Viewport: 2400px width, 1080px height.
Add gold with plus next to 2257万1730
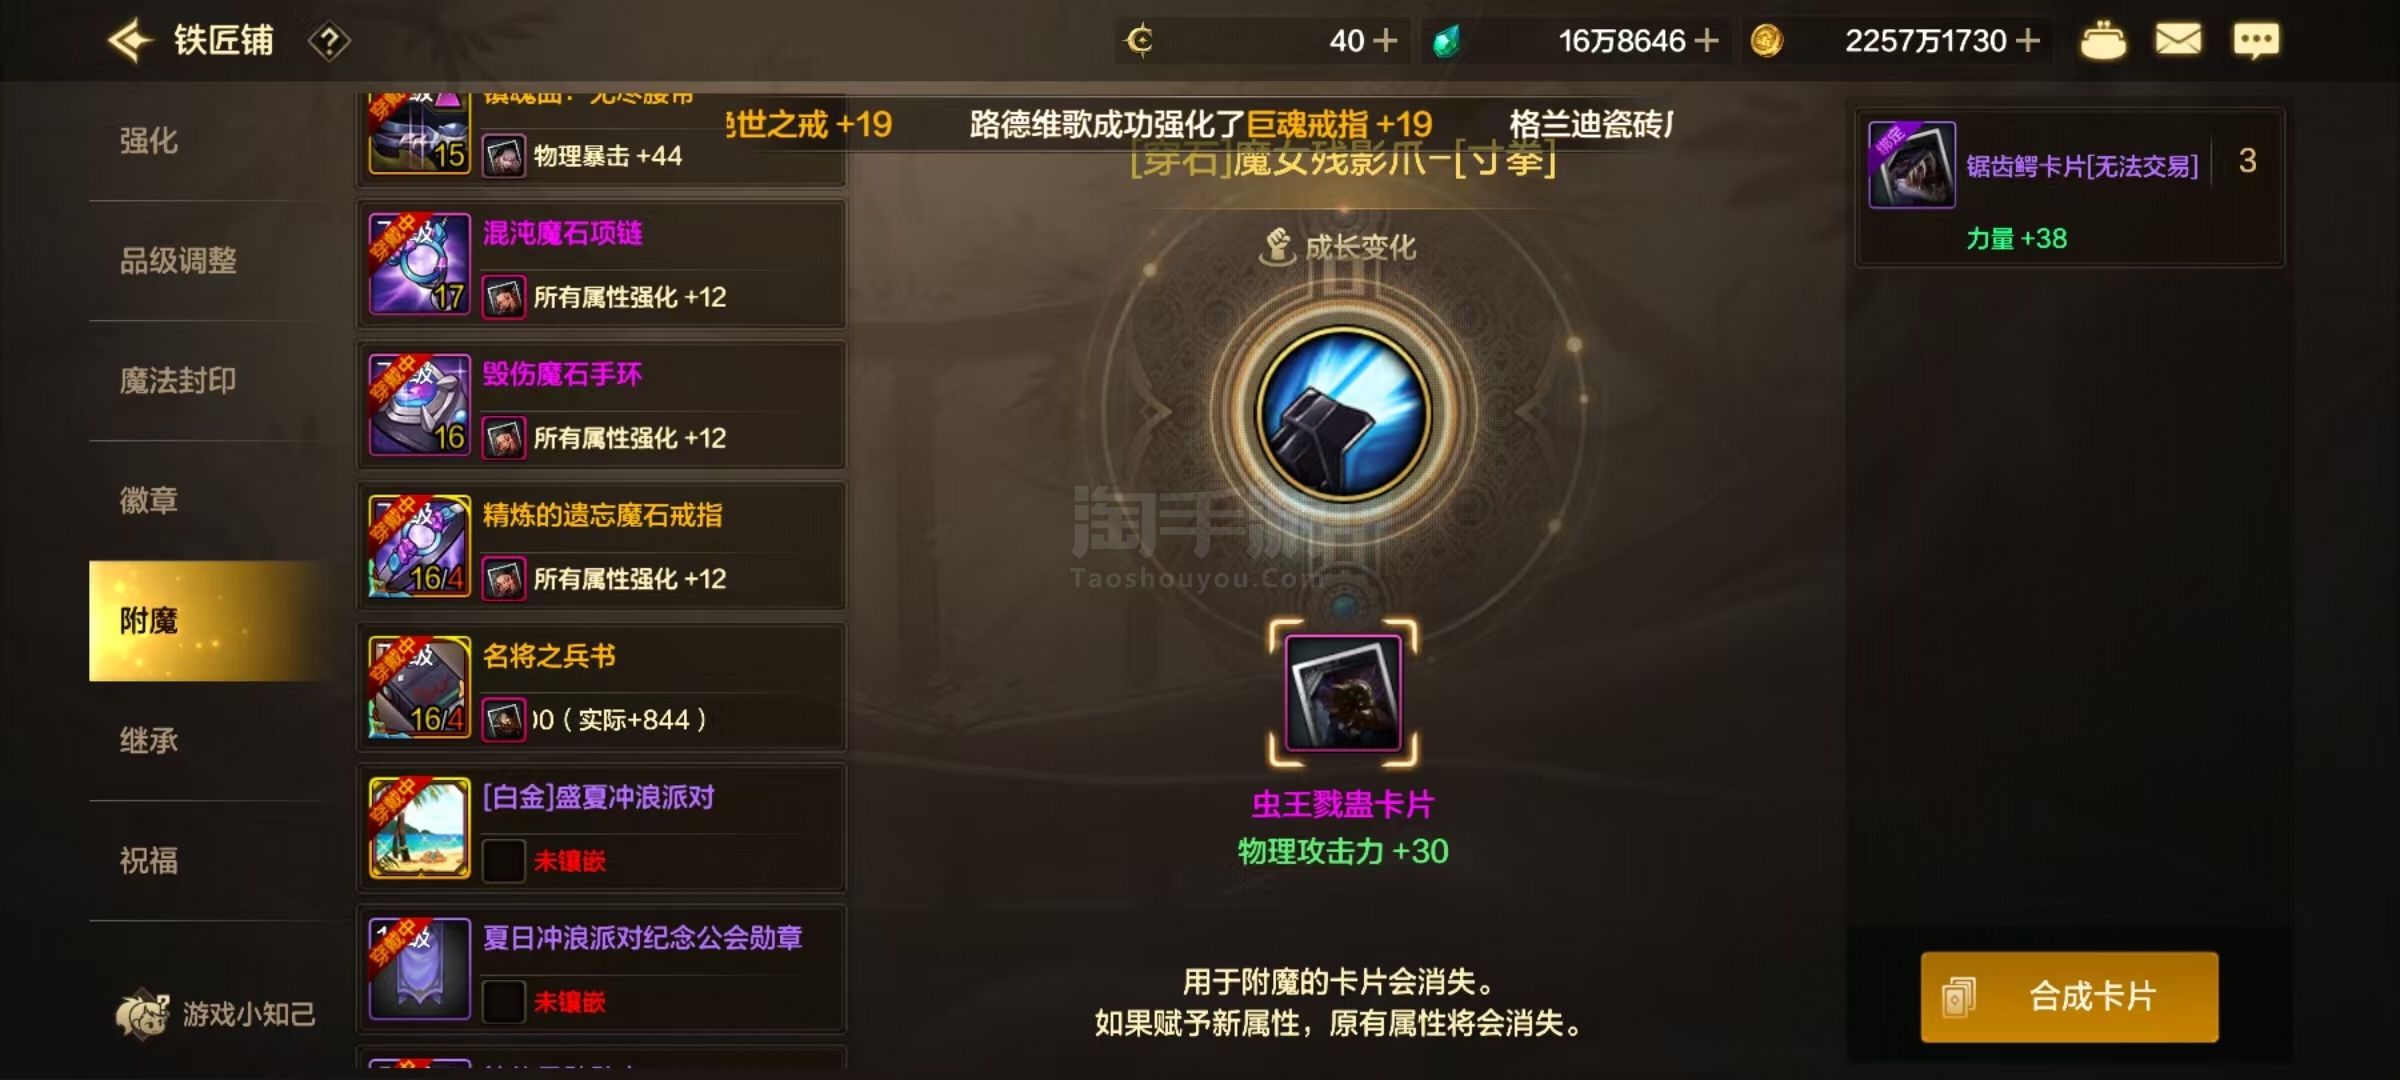(x=2027, y=41)
